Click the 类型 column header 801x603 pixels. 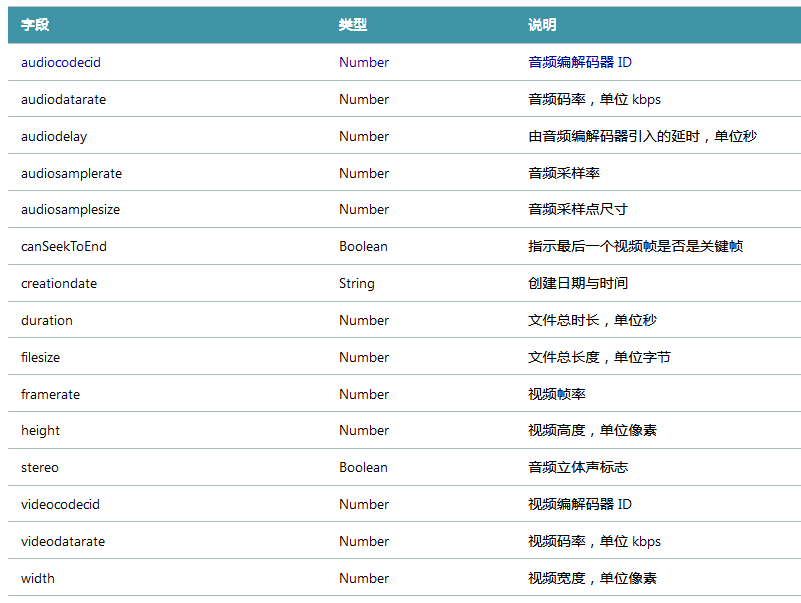353,25
